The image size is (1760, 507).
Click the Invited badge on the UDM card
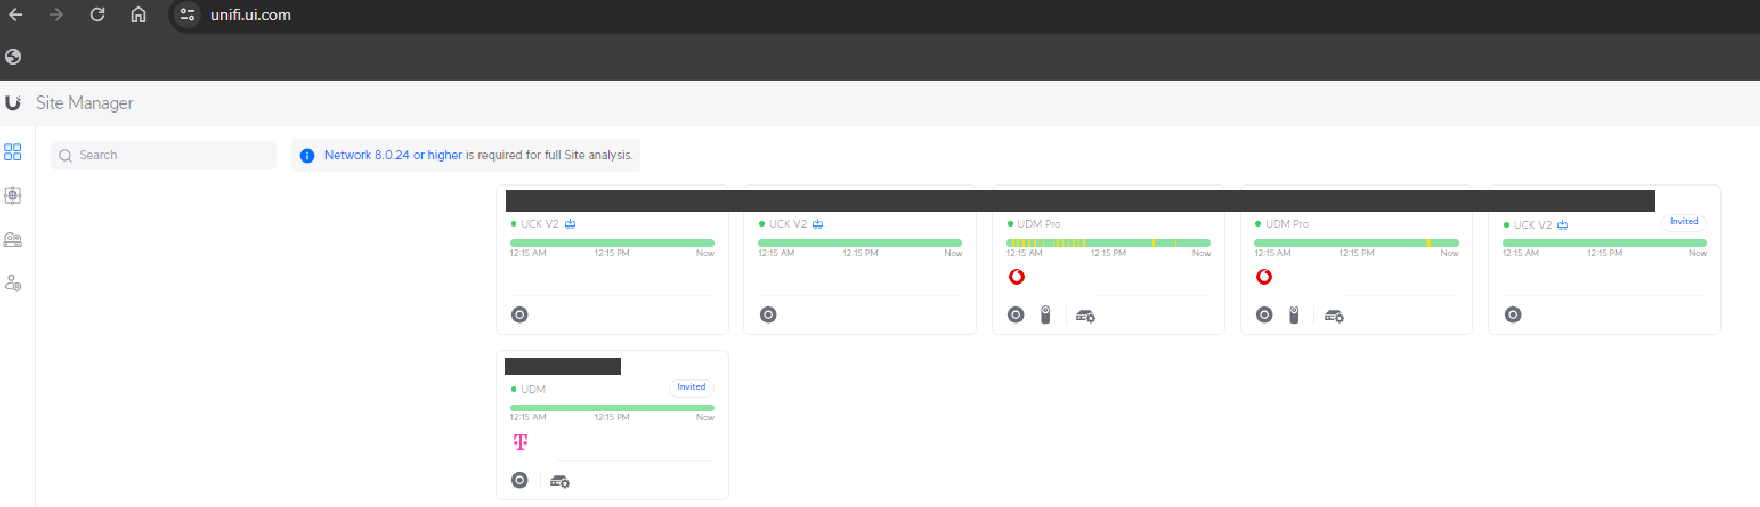click(x=691, y=387)
